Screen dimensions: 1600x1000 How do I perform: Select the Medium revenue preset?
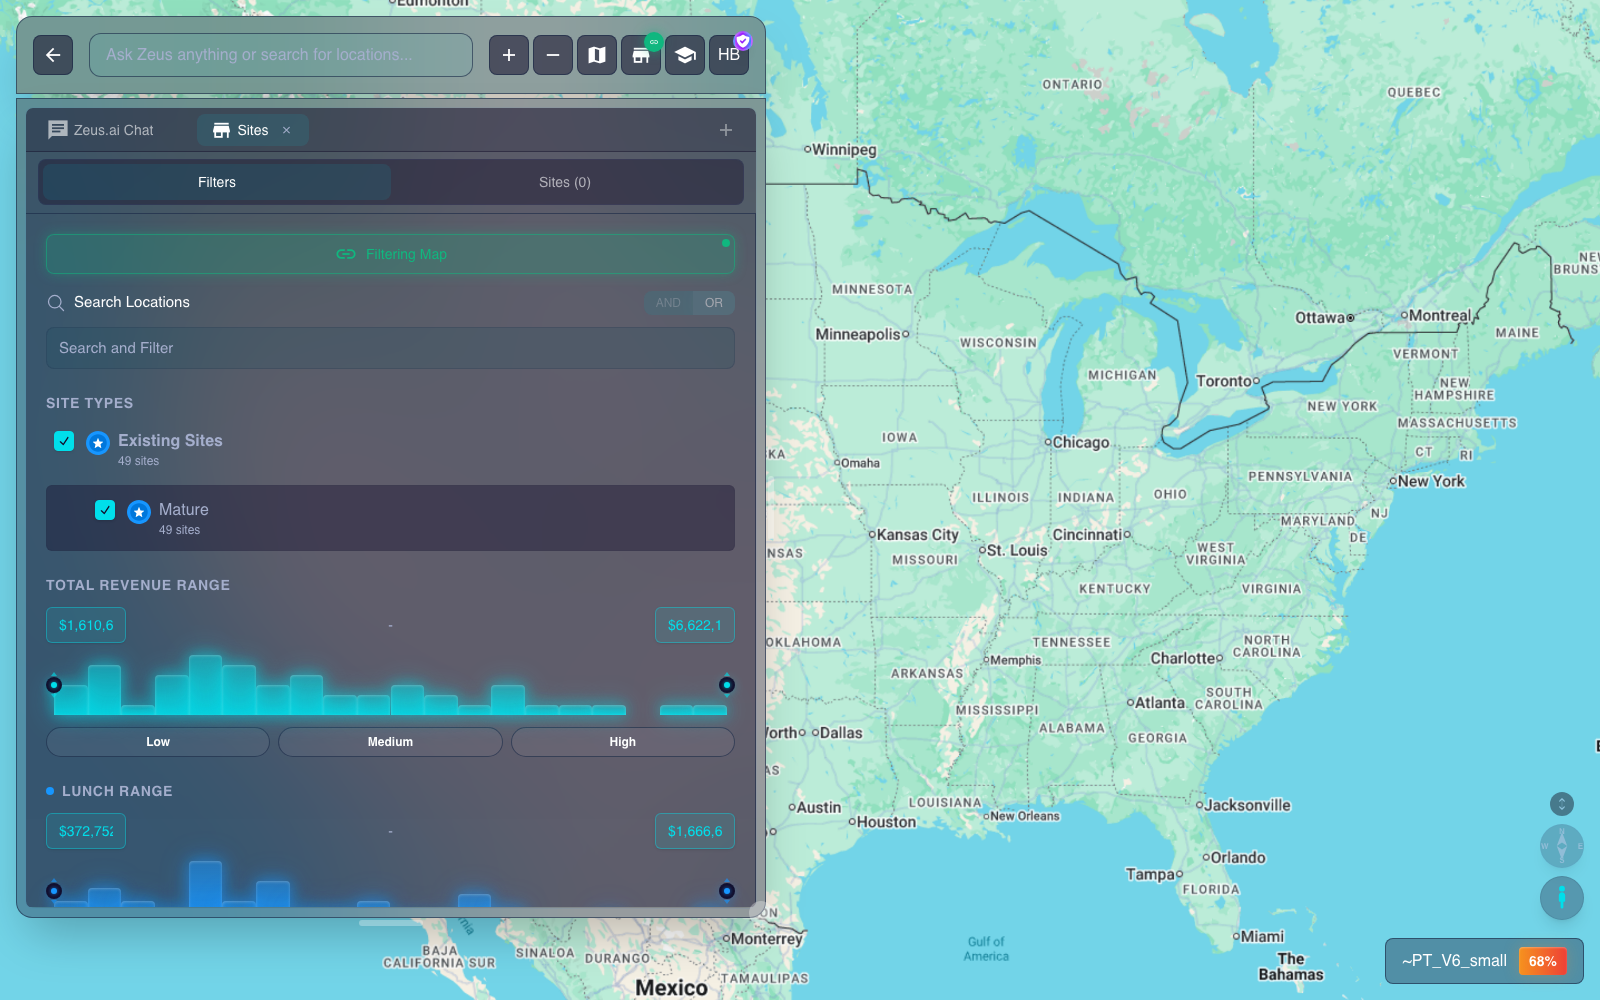390,742
